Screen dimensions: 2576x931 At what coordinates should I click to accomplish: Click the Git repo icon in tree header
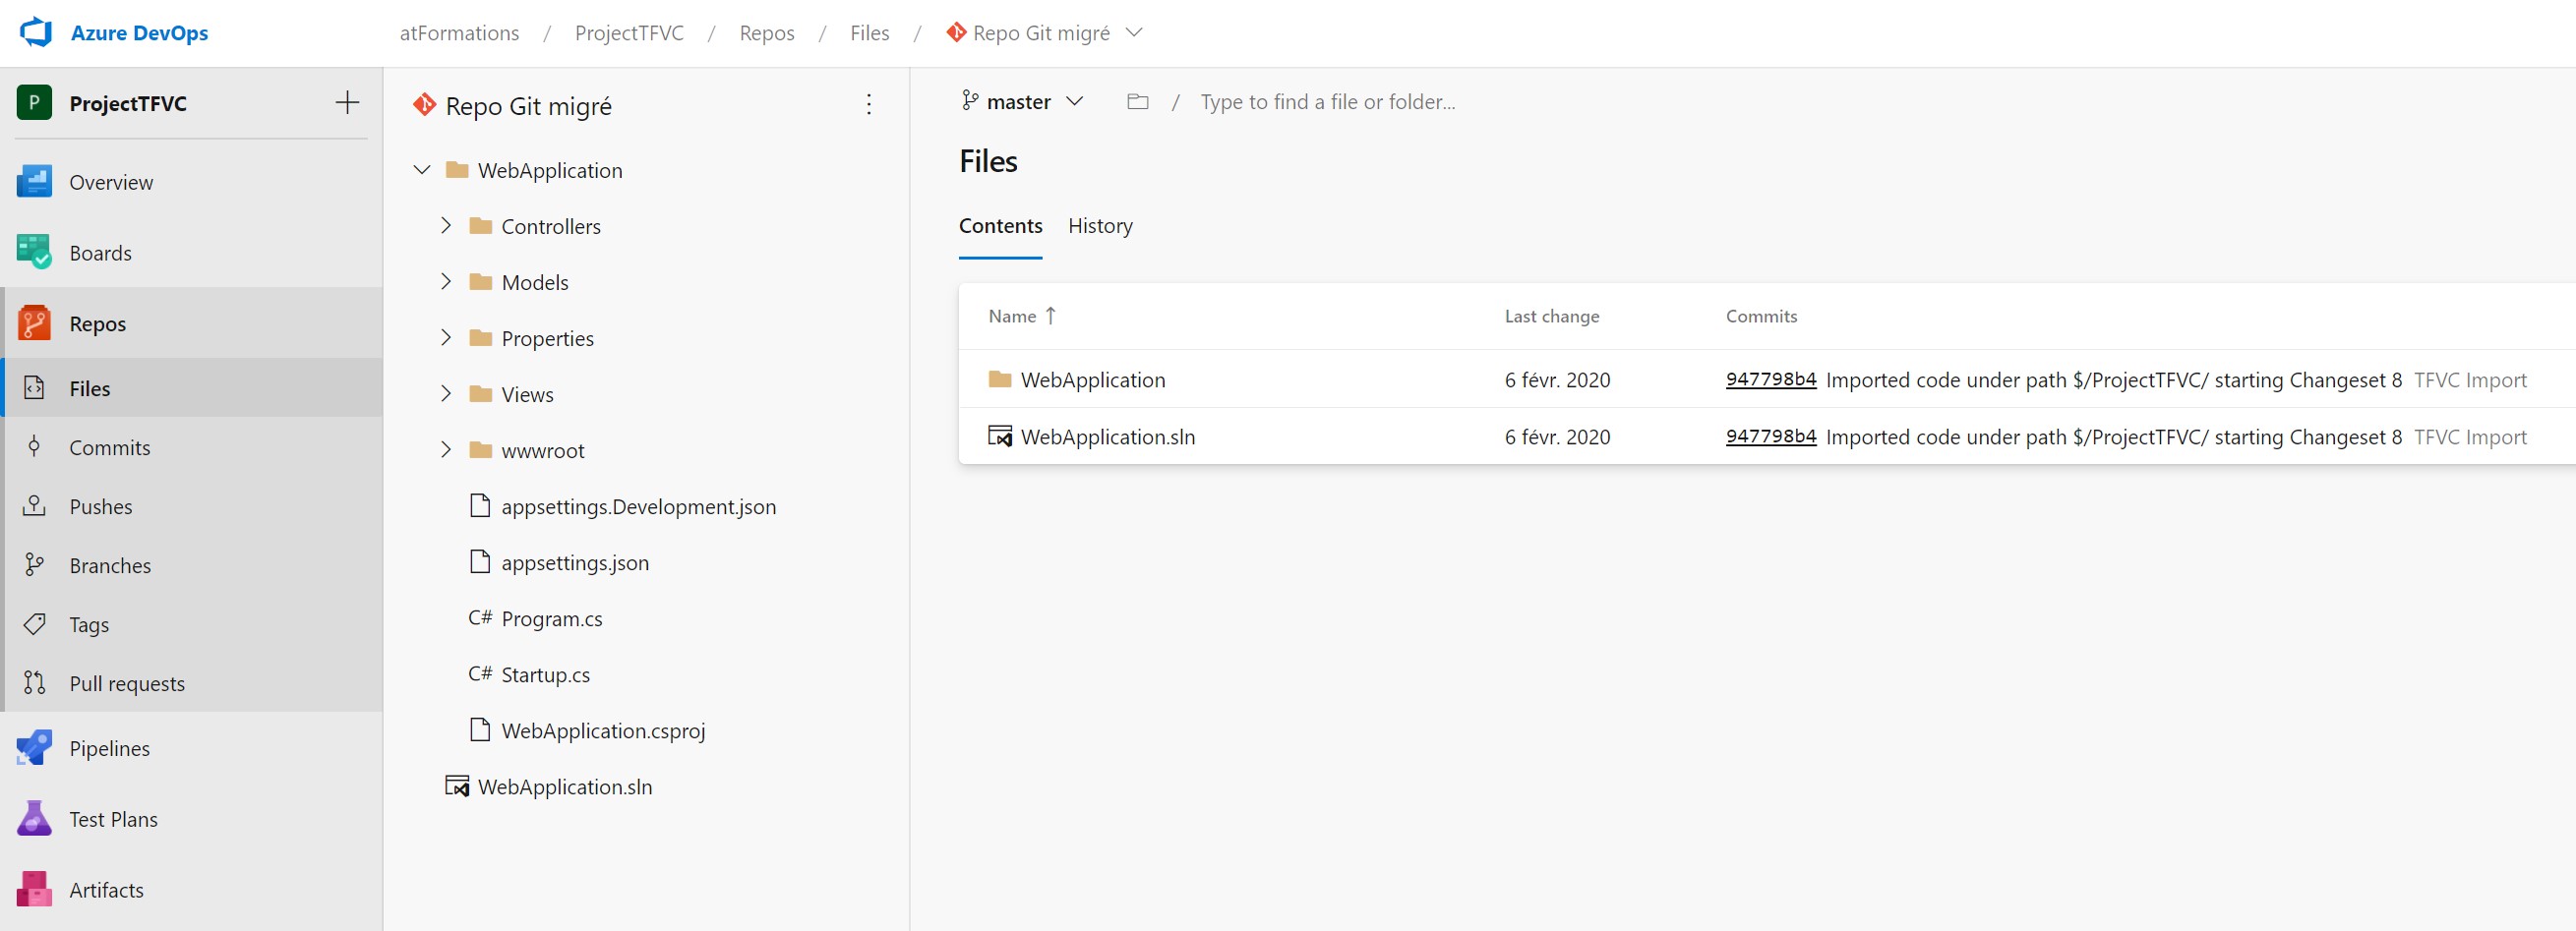pos(425,104)
